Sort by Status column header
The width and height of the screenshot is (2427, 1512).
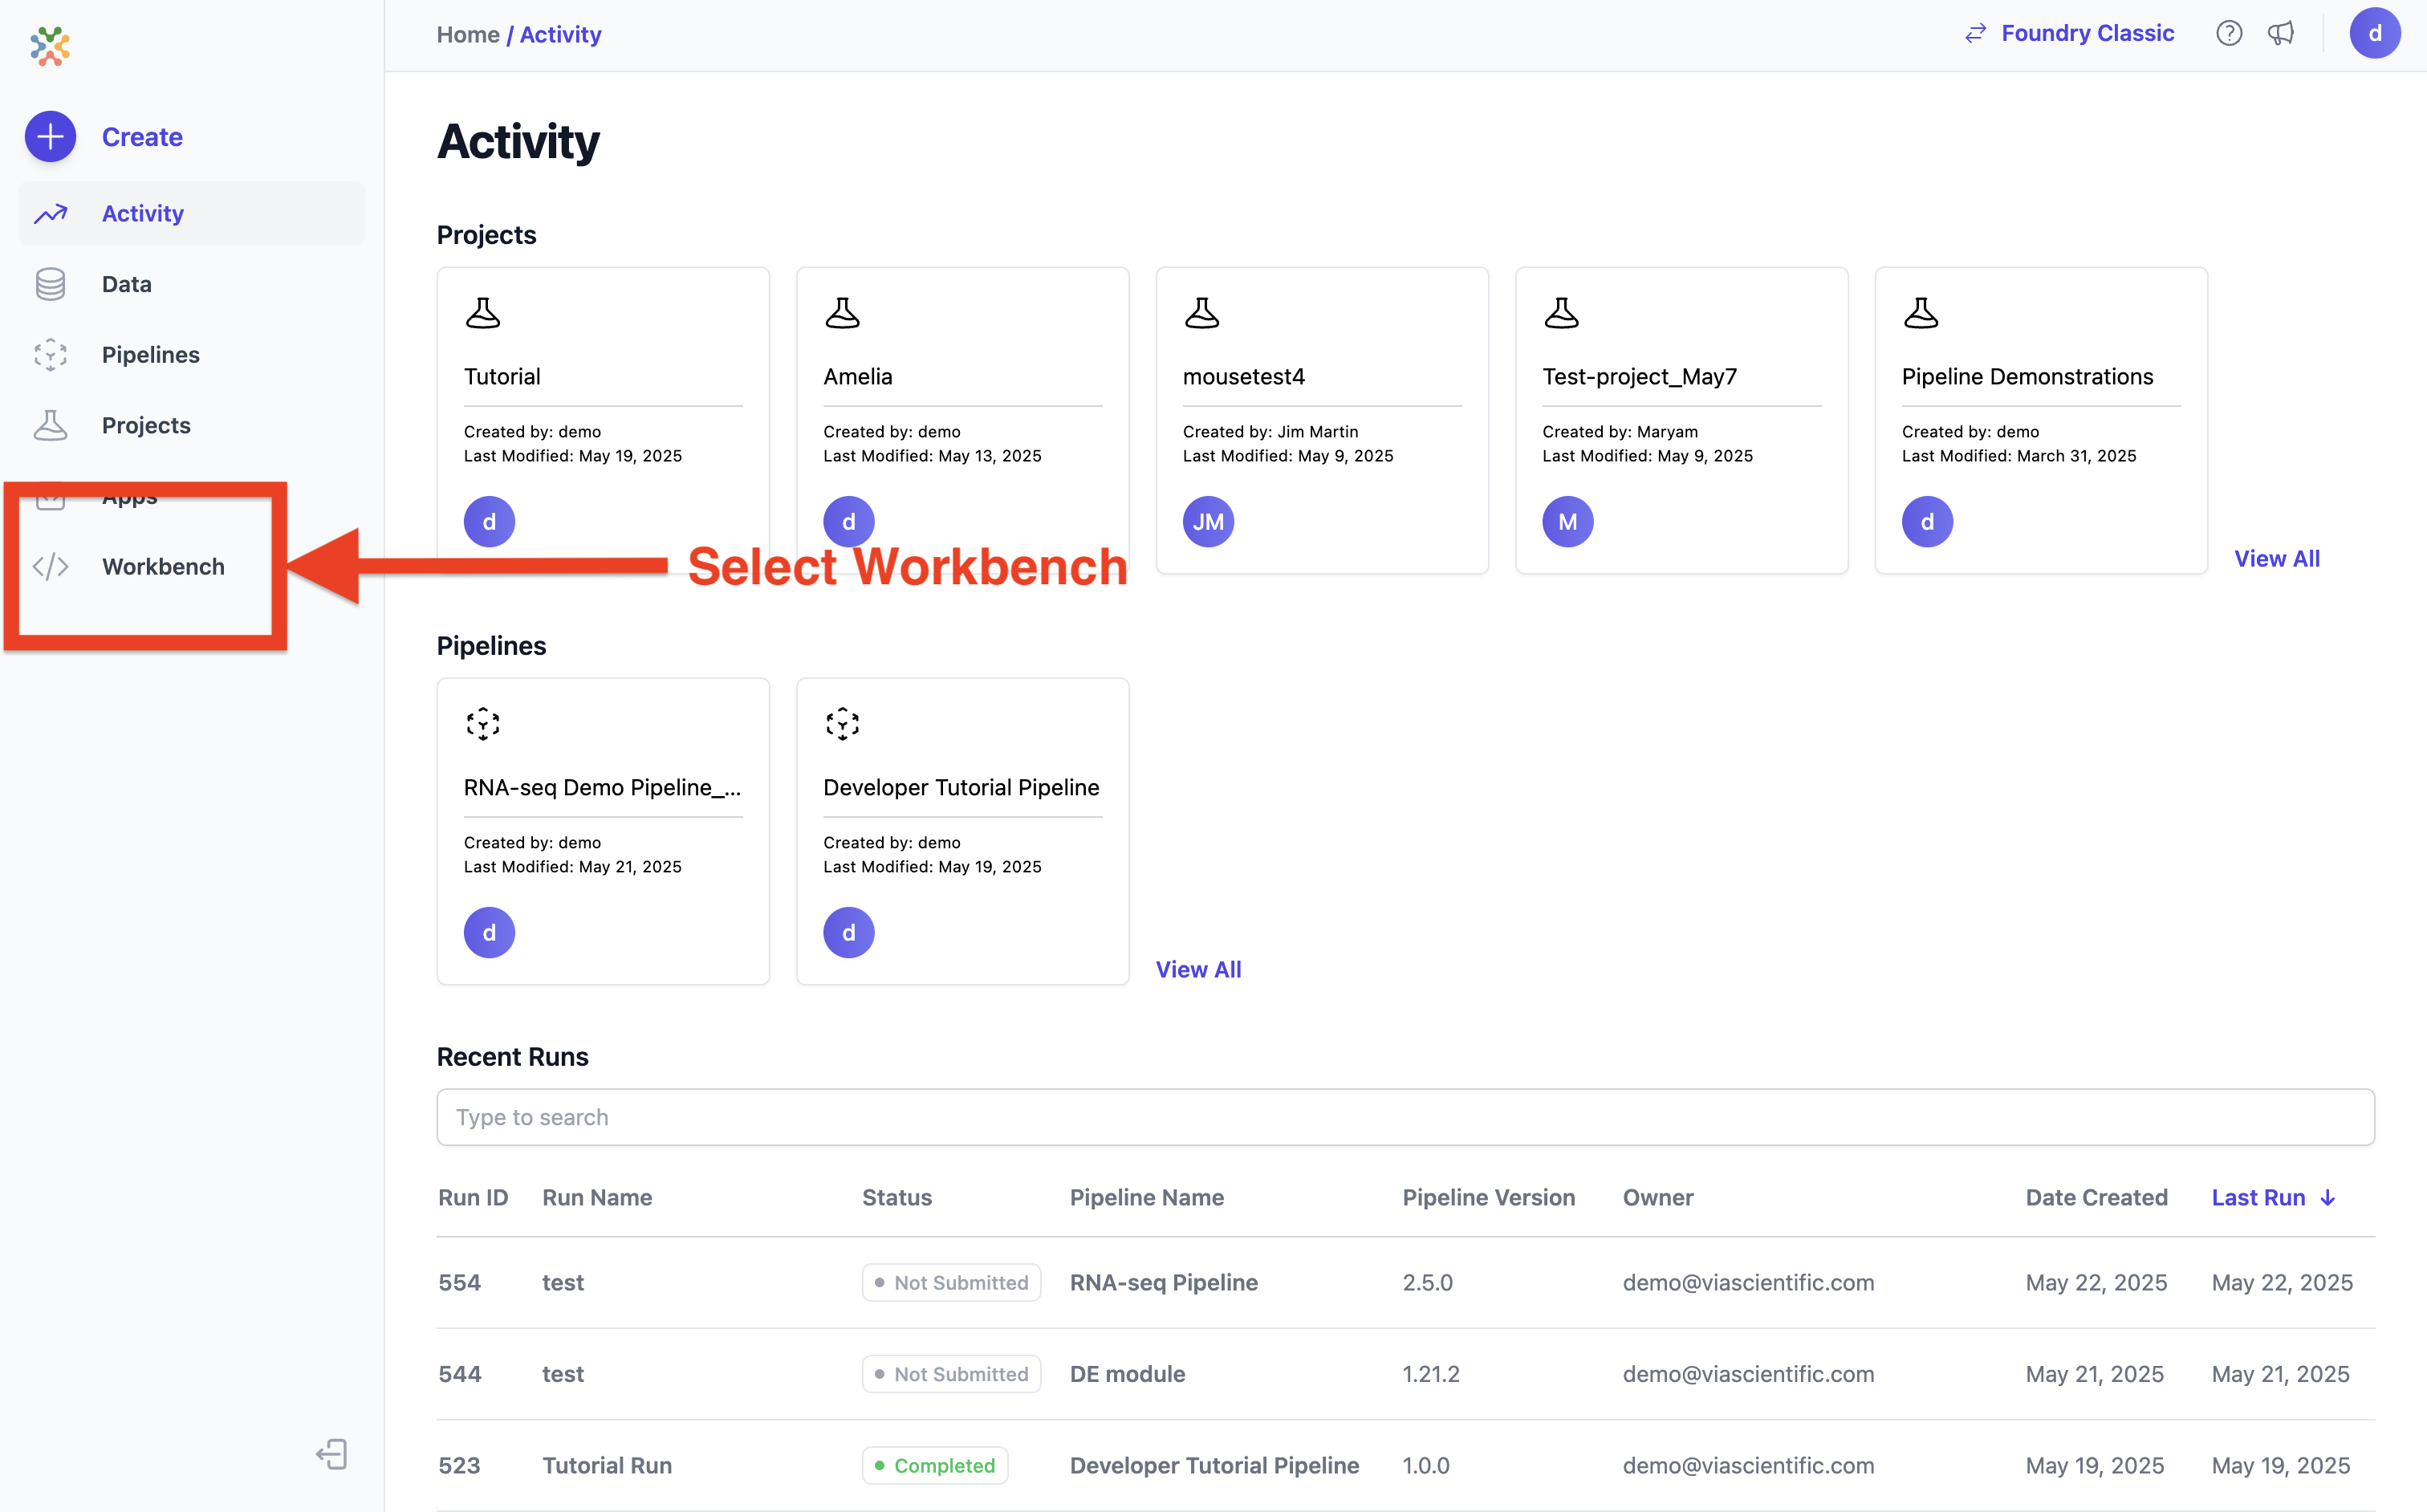click(897, 1198)
